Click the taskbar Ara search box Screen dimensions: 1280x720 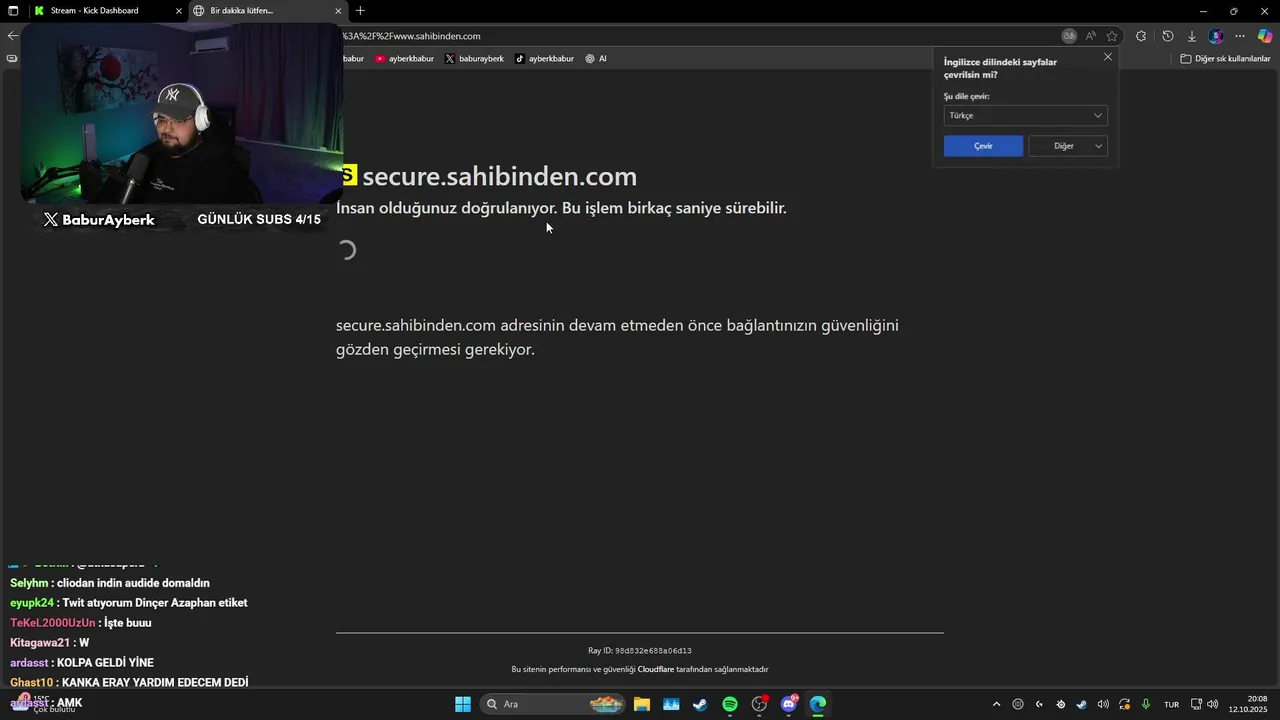(x=554, y=704)
